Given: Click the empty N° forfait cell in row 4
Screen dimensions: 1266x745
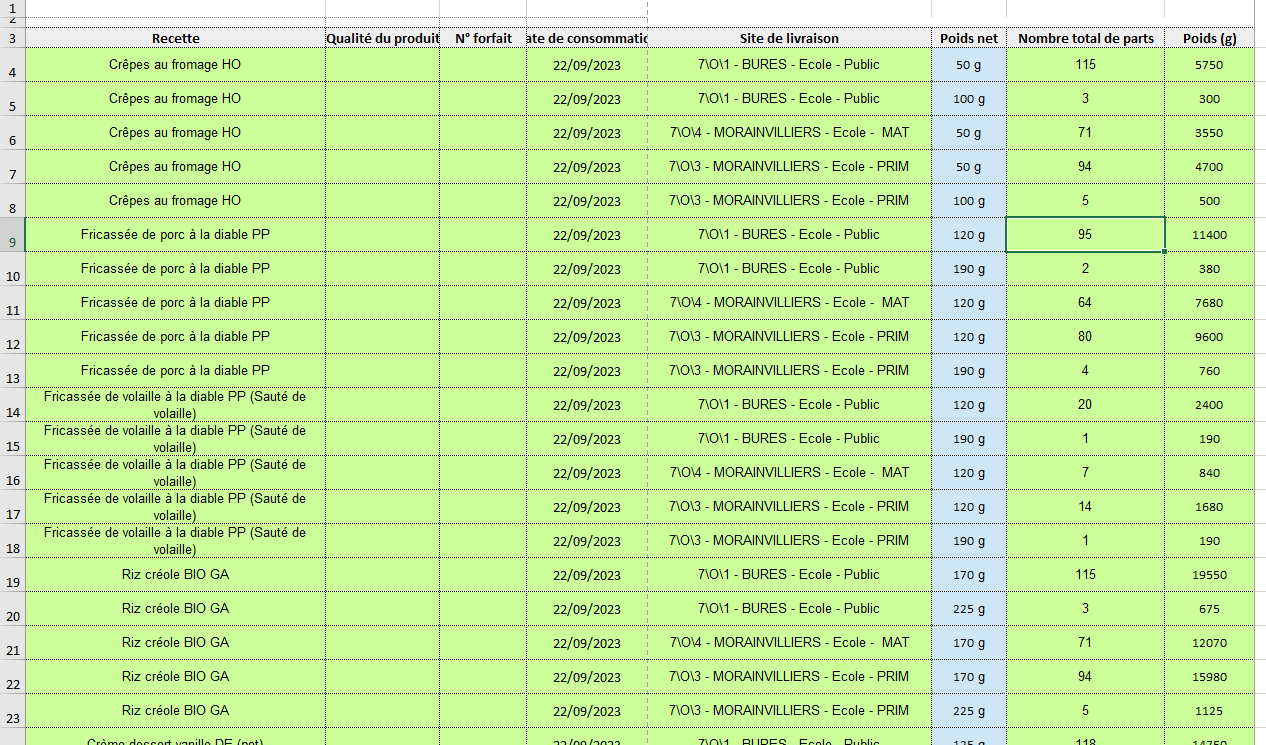Looking at the screenshot, I should (x=483, y=65).
